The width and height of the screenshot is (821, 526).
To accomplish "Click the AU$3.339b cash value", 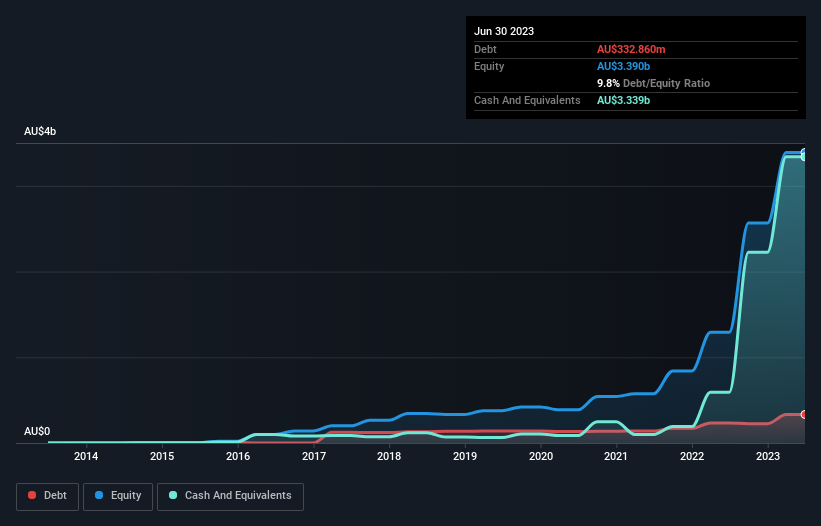I will point(623,100).
